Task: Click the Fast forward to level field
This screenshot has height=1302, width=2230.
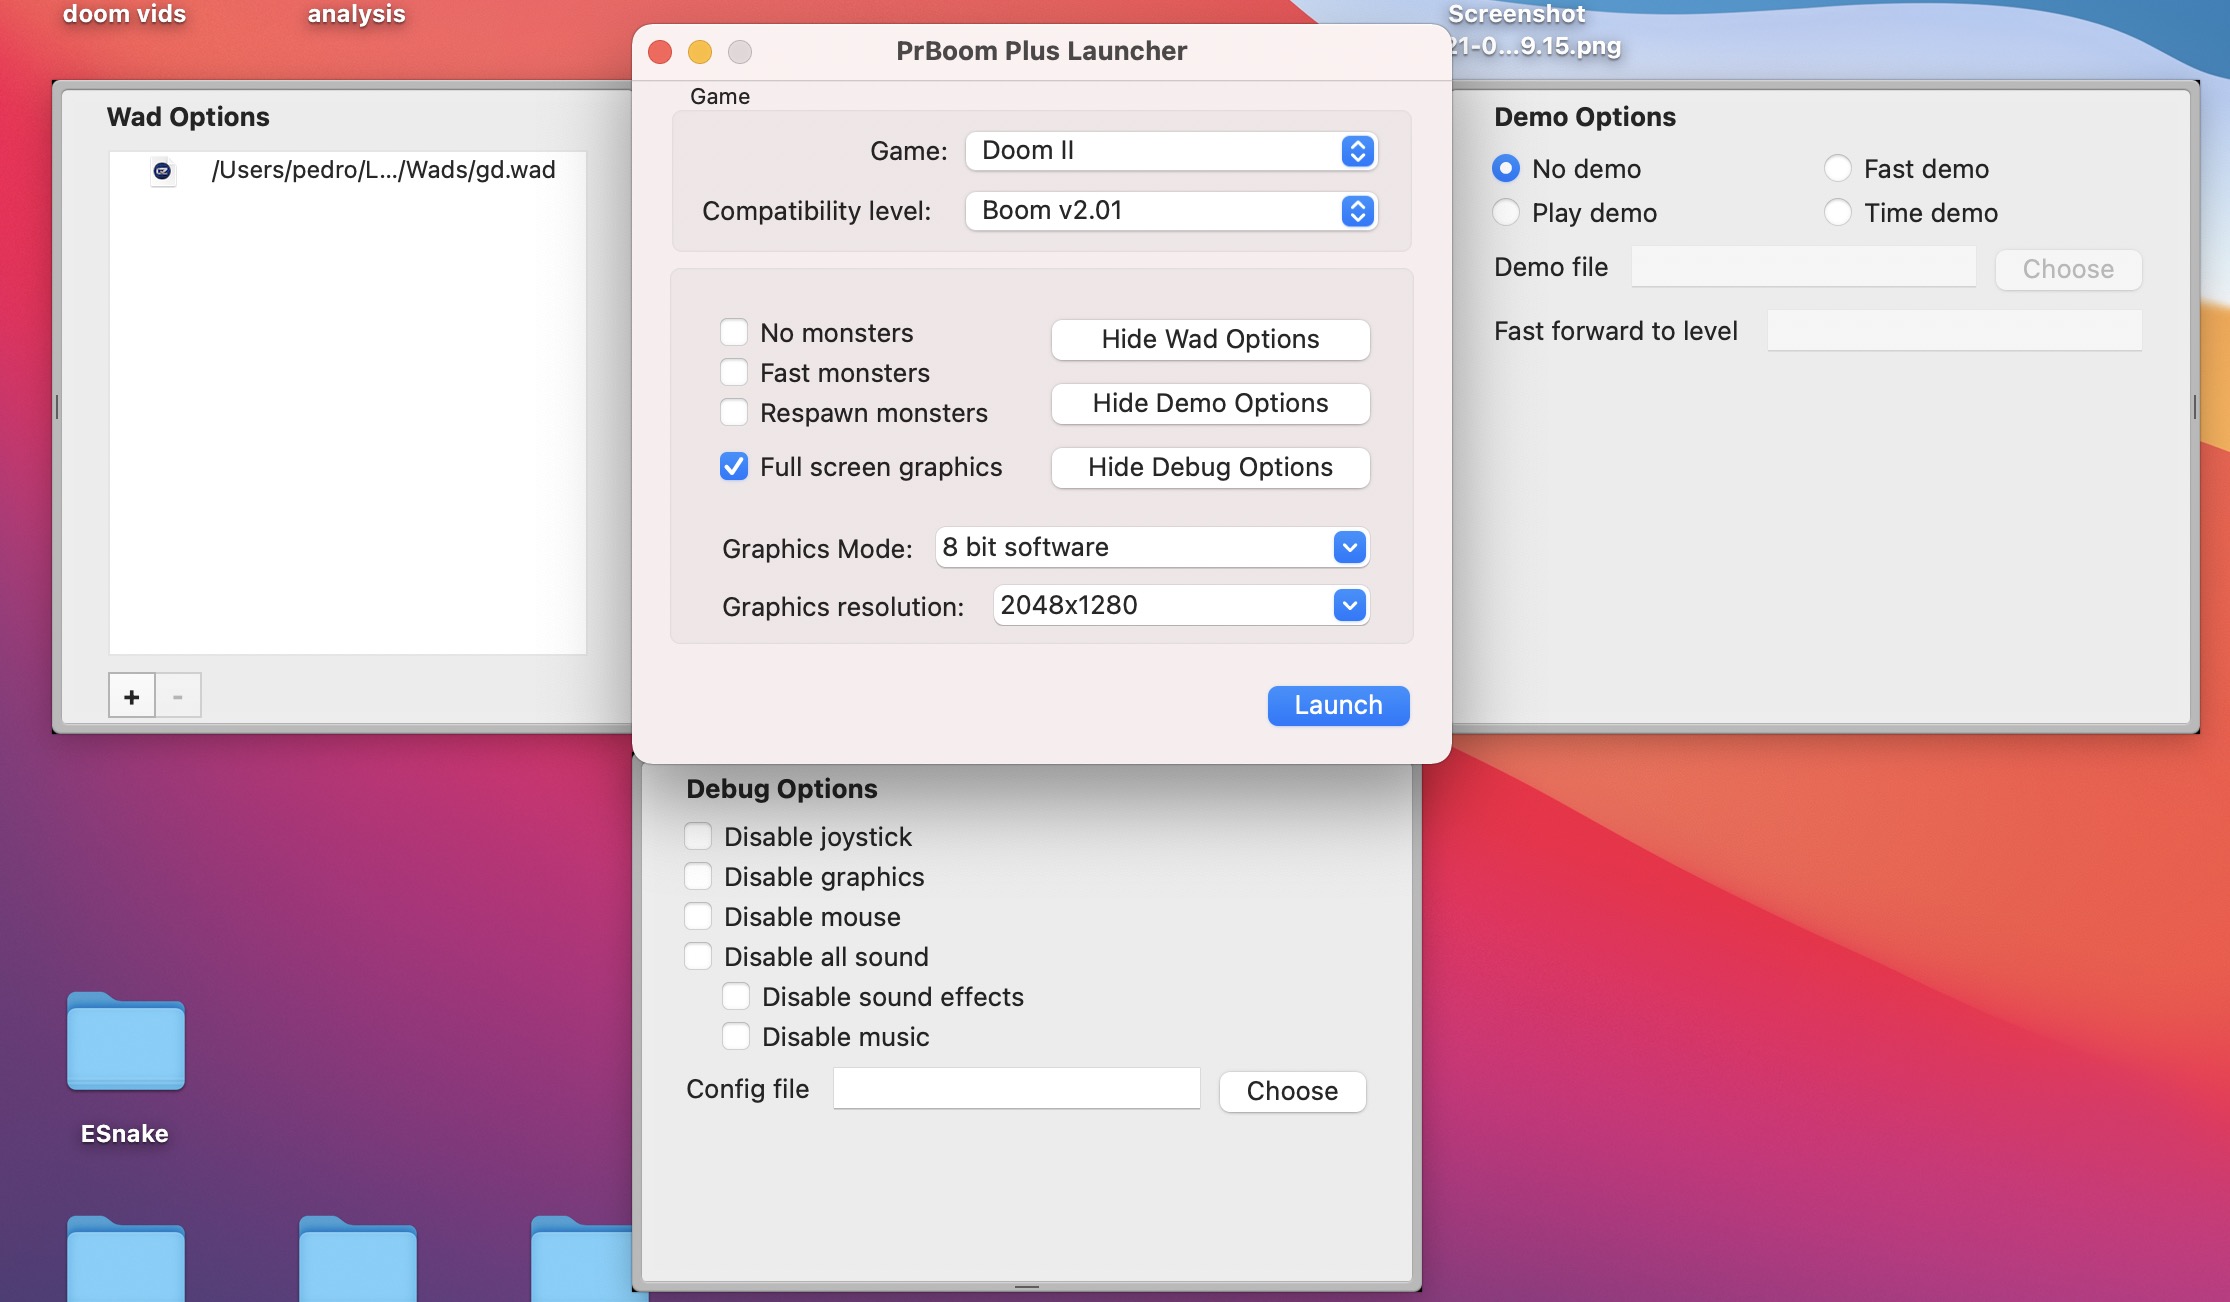Action: (1954, 330)
